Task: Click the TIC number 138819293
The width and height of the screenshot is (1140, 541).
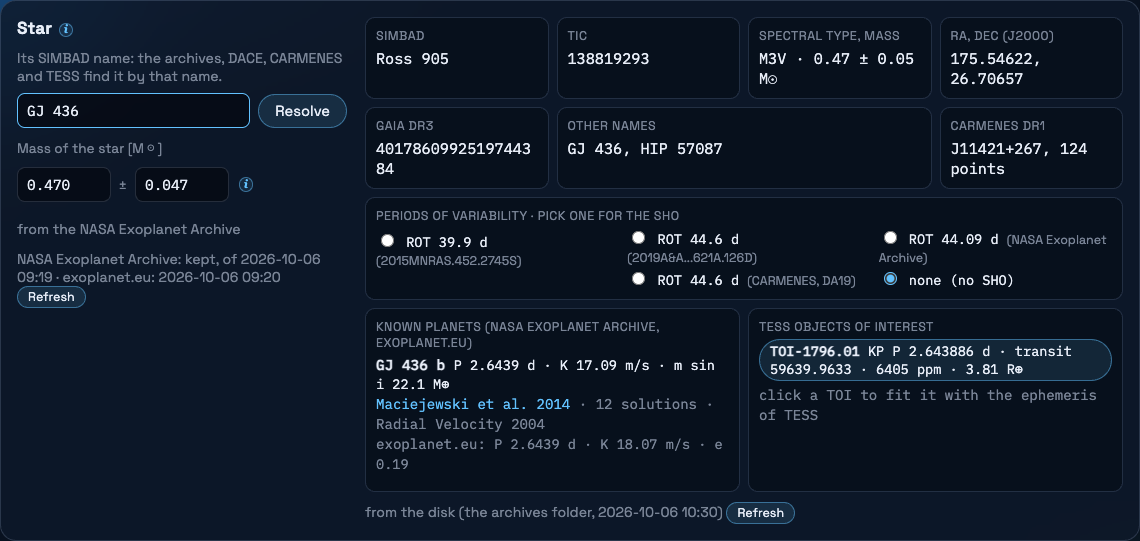Action: tap(609, 59)
